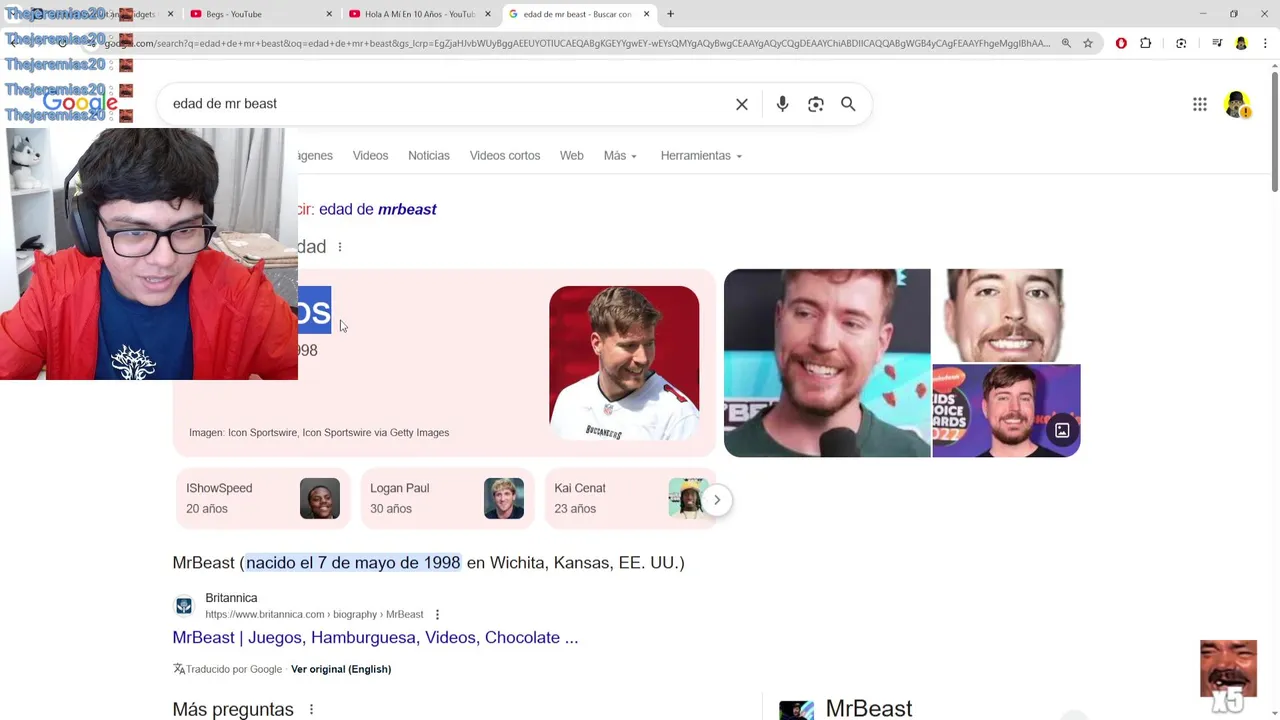Close the edad de mr beast tab

click(x=647, y=14)
